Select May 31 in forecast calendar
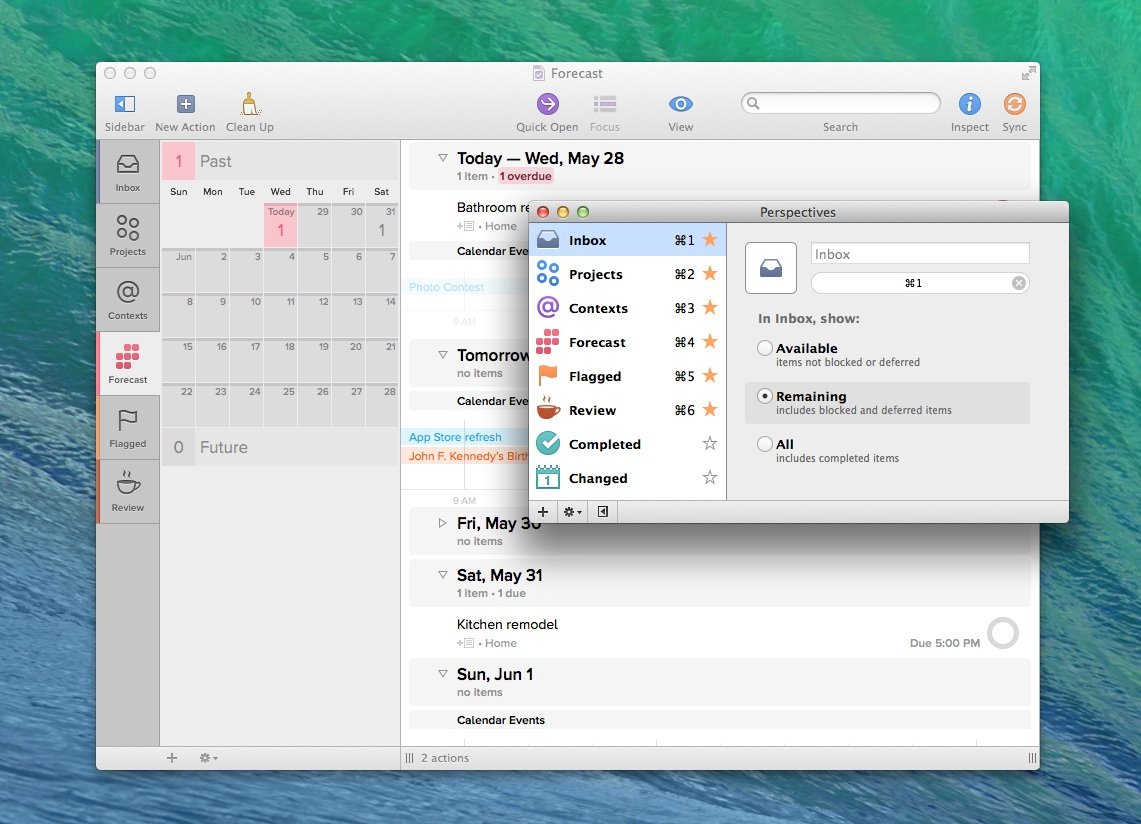 click(382, 225)
